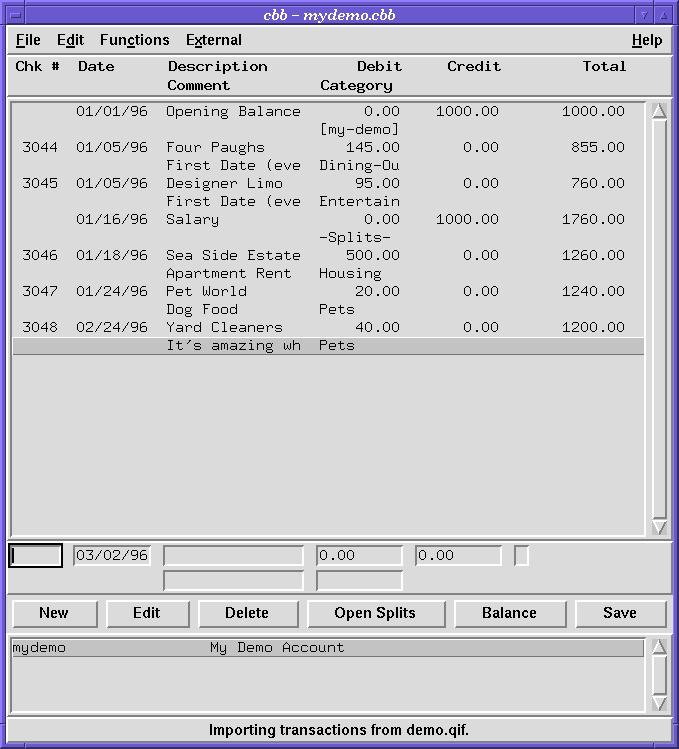
Task: Click the New transaction button
Action: (x=54, y=613)
